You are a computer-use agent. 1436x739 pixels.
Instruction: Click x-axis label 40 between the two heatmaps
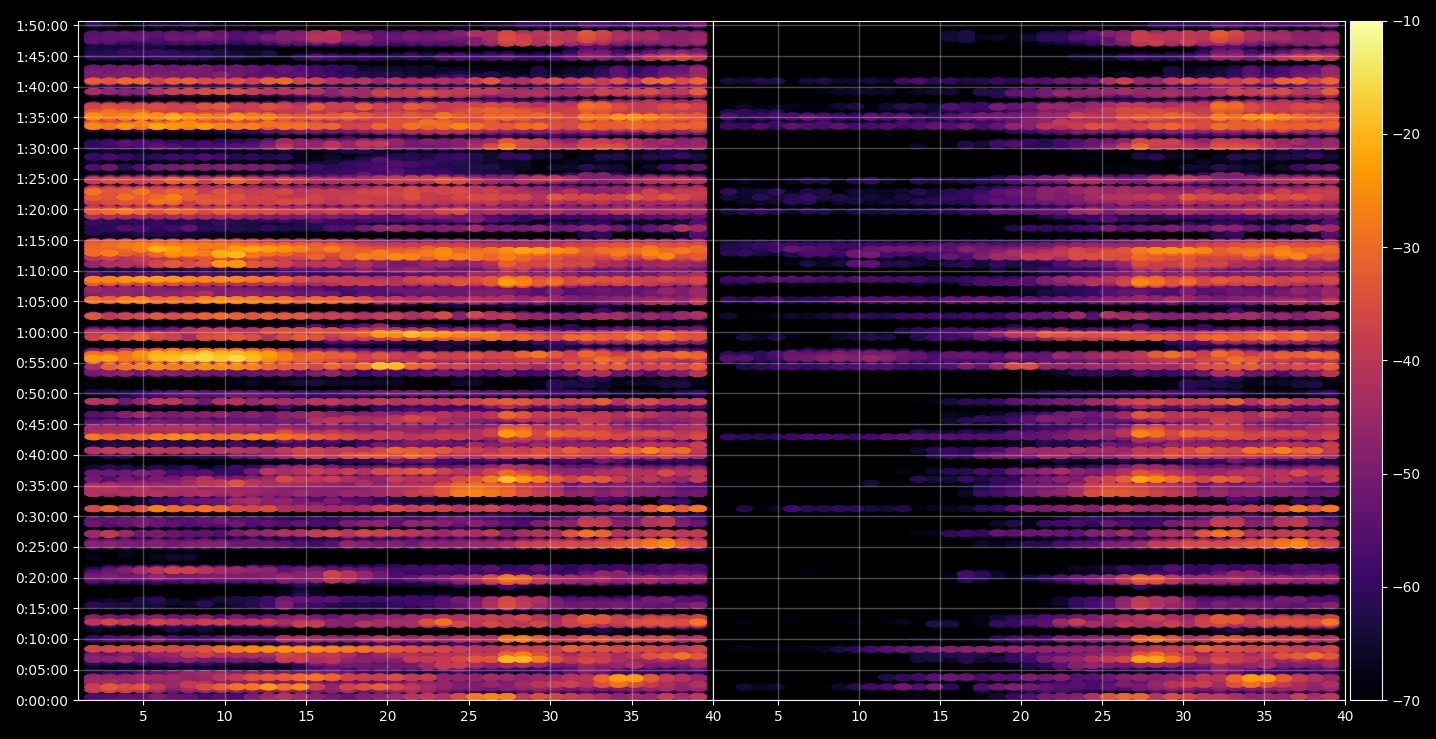tap(713, 716)
